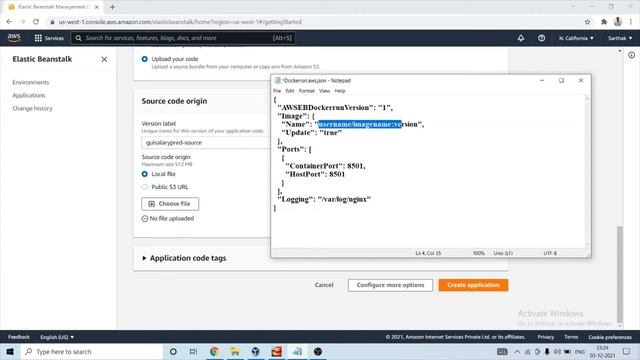This screenshot has width=640, height=360.
Task: Click the "Update": "true" line
Action: (x=311, y=133)
